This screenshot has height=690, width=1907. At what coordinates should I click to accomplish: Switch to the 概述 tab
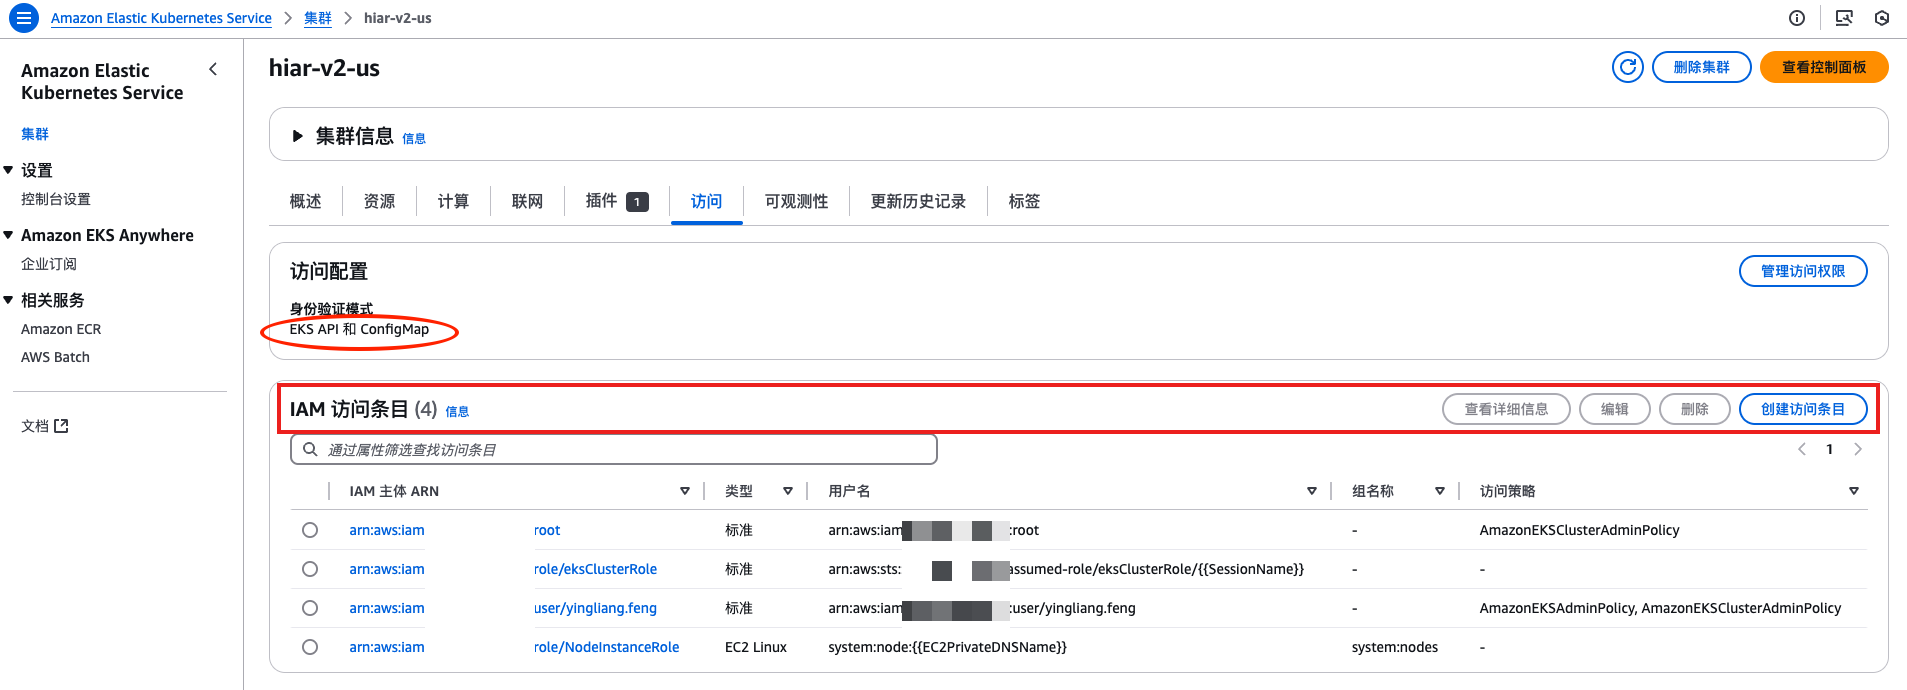305,201
